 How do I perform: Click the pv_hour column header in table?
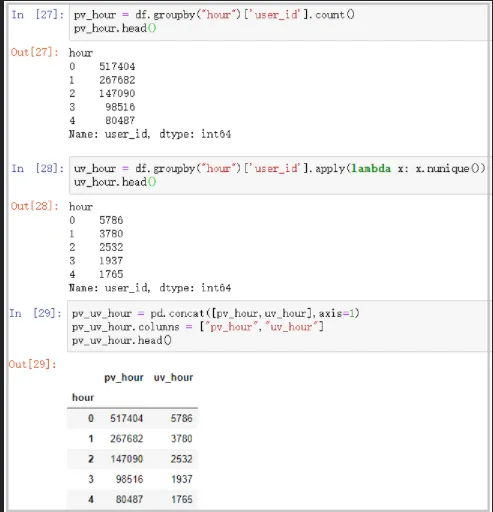[124, 378]
